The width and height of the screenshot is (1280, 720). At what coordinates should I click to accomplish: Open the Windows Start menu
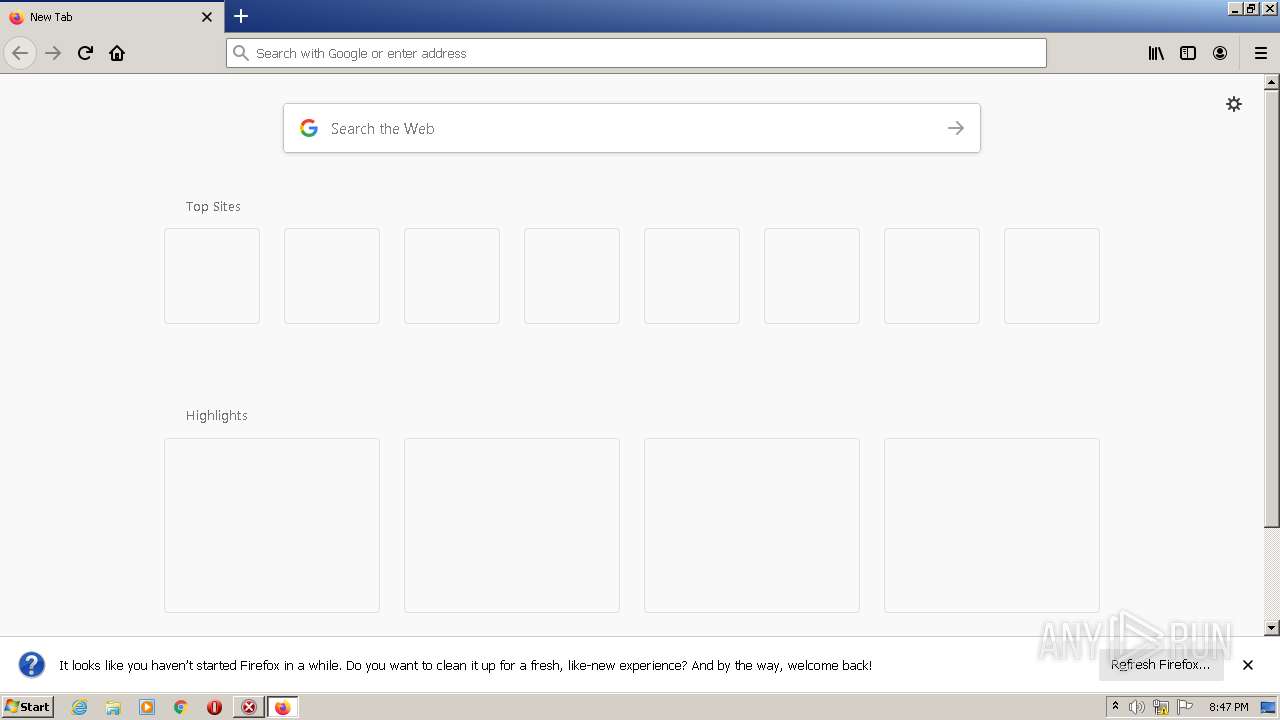coord(27,707)
